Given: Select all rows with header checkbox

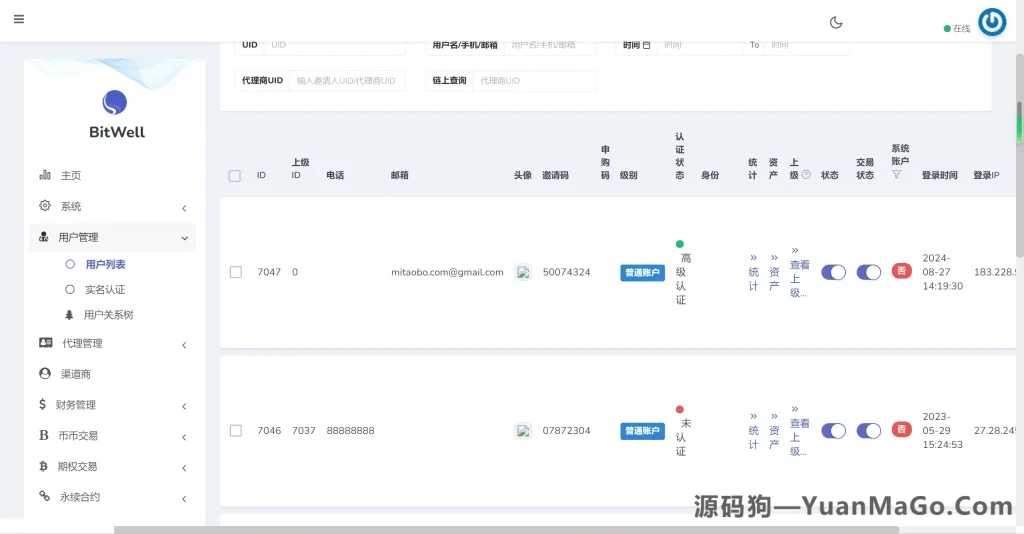Looking at the screenshot, I should (235, 176).
